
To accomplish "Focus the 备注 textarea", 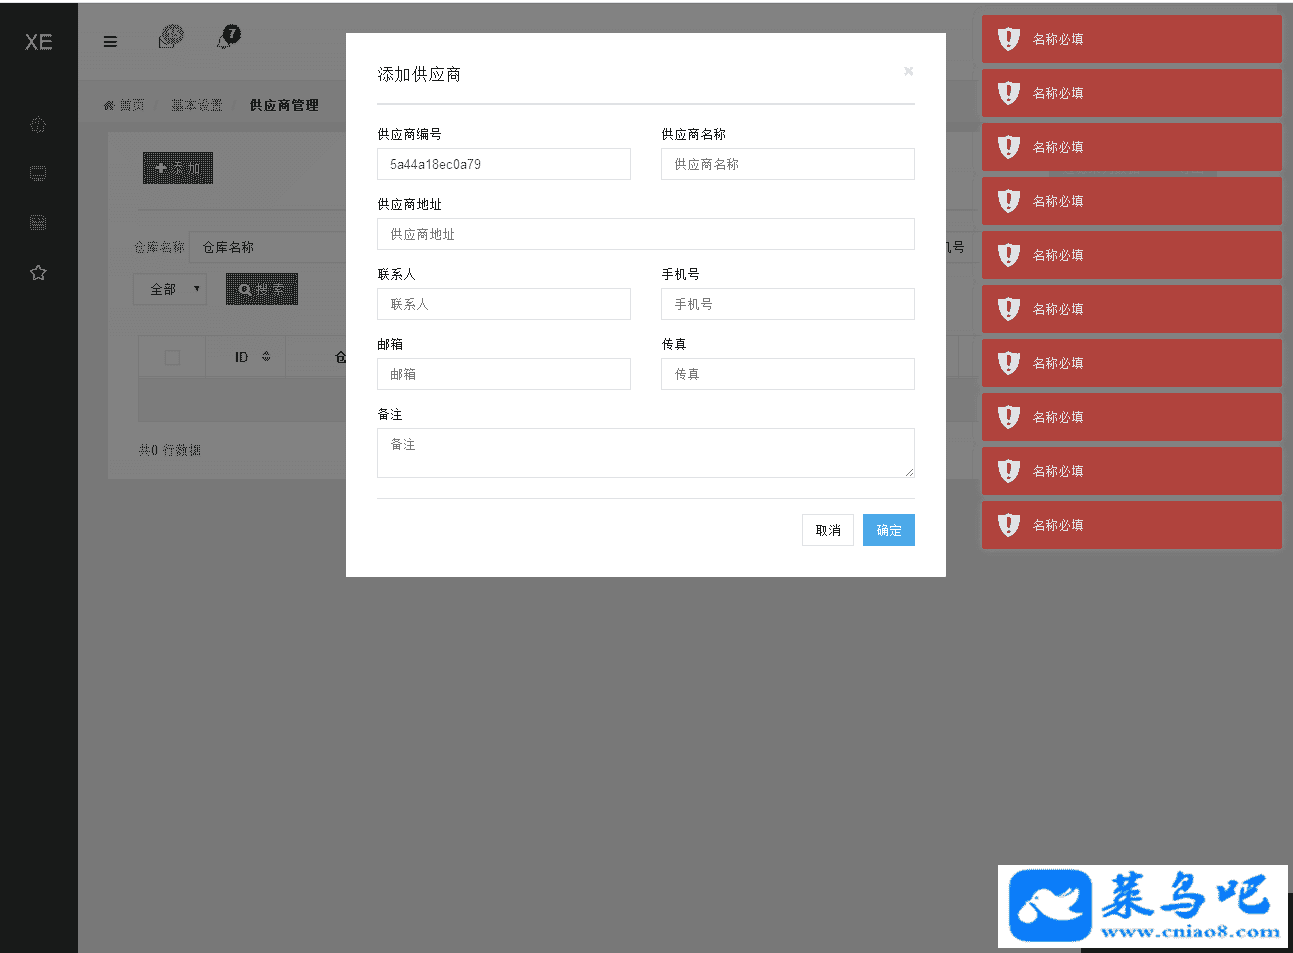I will (646, 453).
